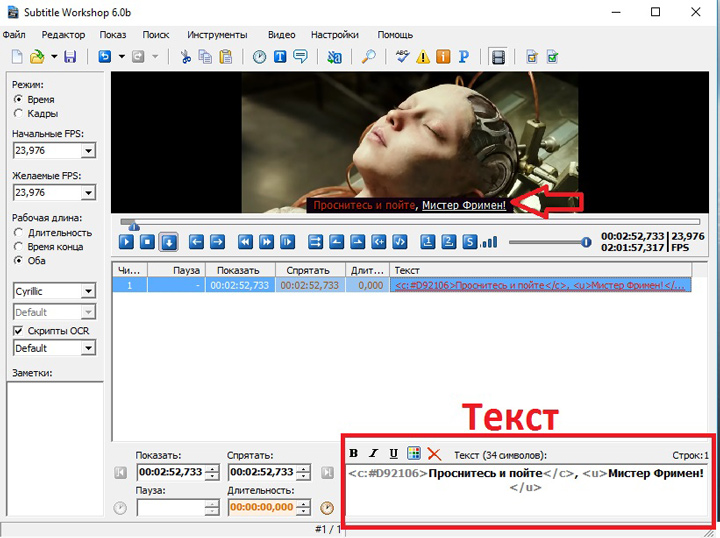Image resolution: width=720 pixels, height=538 pixels.
Task: Click the Спрятать column header
Action: [x=310, y=270]
